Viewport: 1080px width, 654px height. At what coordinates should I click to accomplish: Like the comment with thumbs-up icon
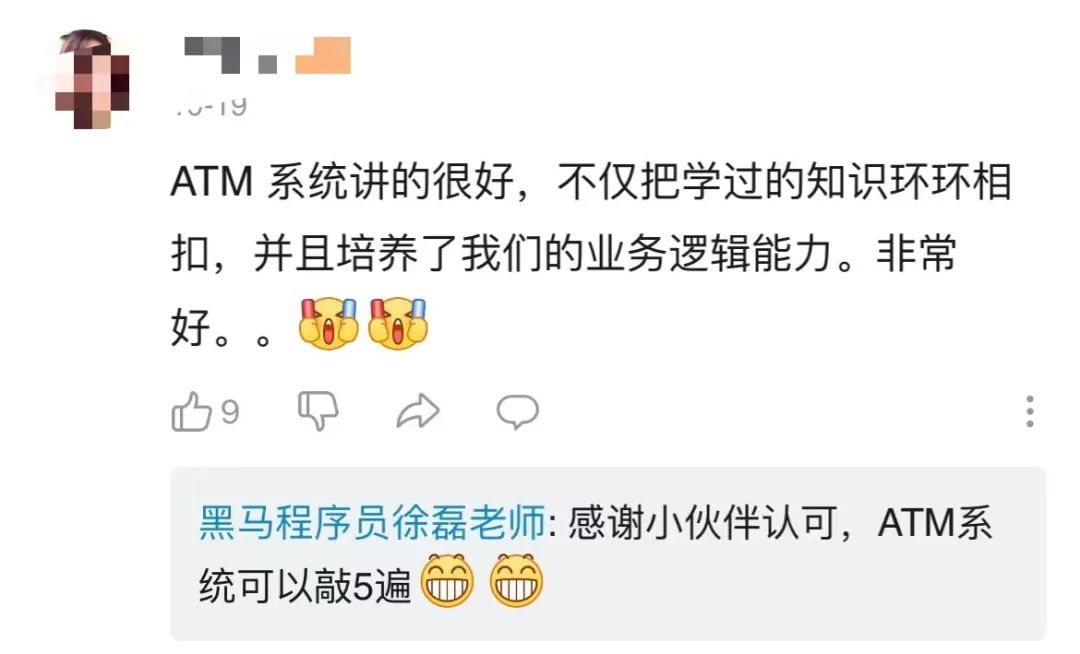[x=191, y=412]
